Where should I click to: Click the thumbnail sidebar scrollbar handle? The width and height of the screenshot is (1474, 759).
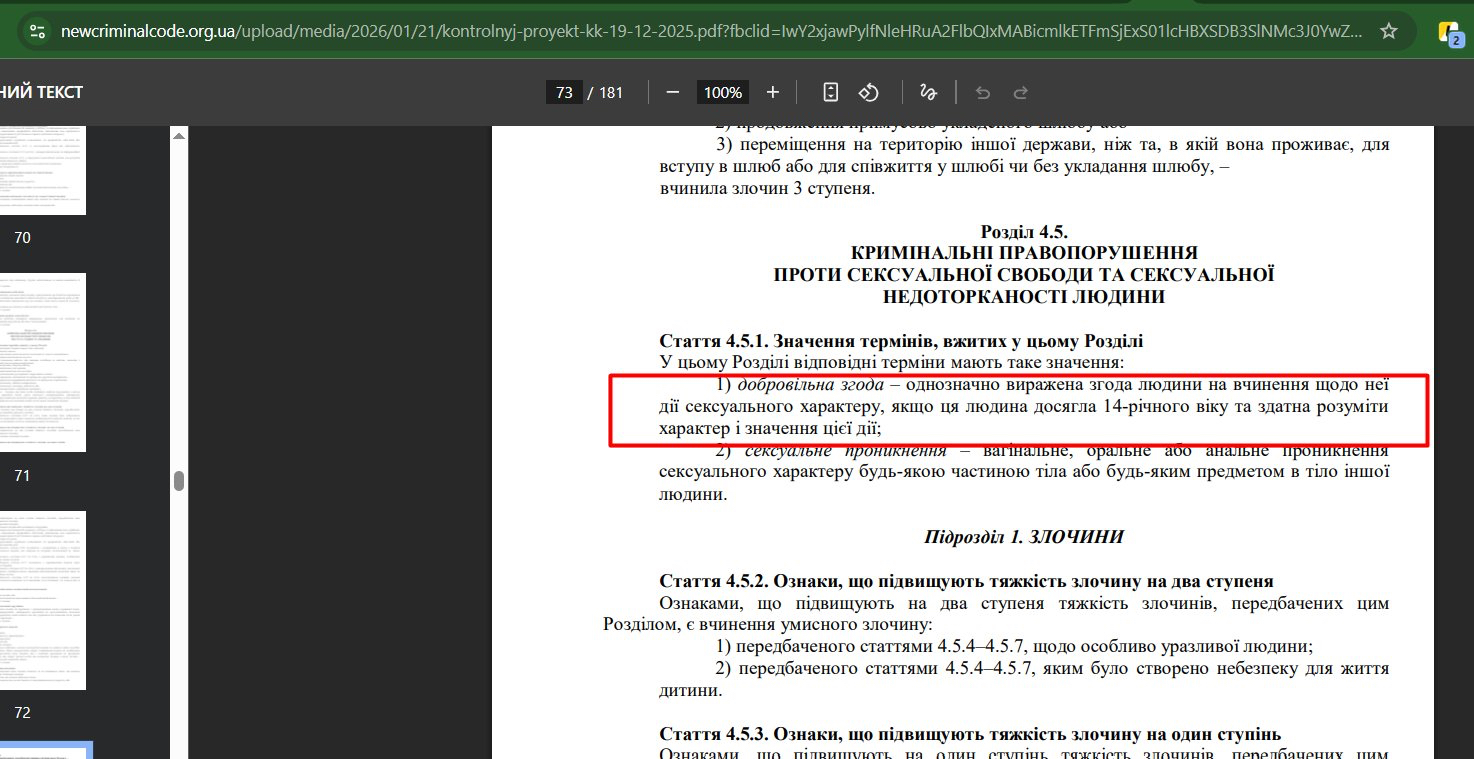tap(179, 481)
